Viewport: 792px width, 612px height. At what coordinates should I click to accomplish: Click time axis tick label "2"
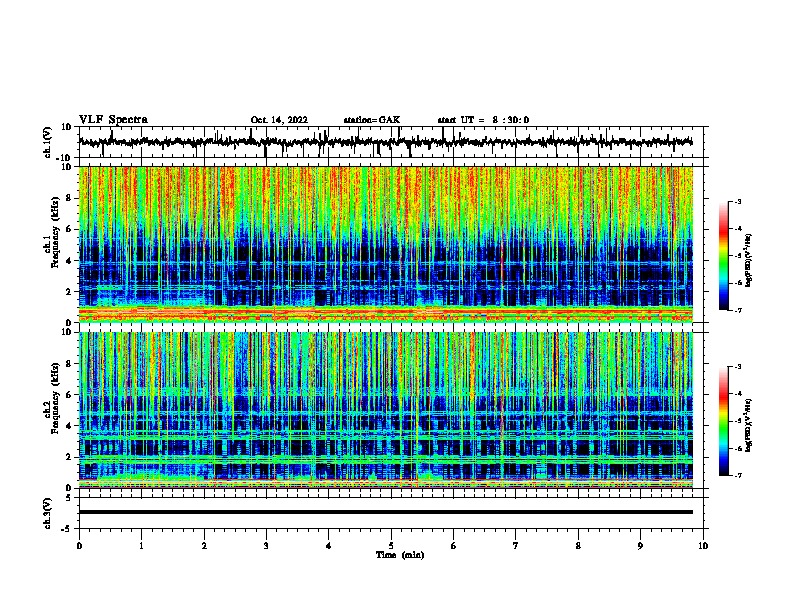pos(204,546)
